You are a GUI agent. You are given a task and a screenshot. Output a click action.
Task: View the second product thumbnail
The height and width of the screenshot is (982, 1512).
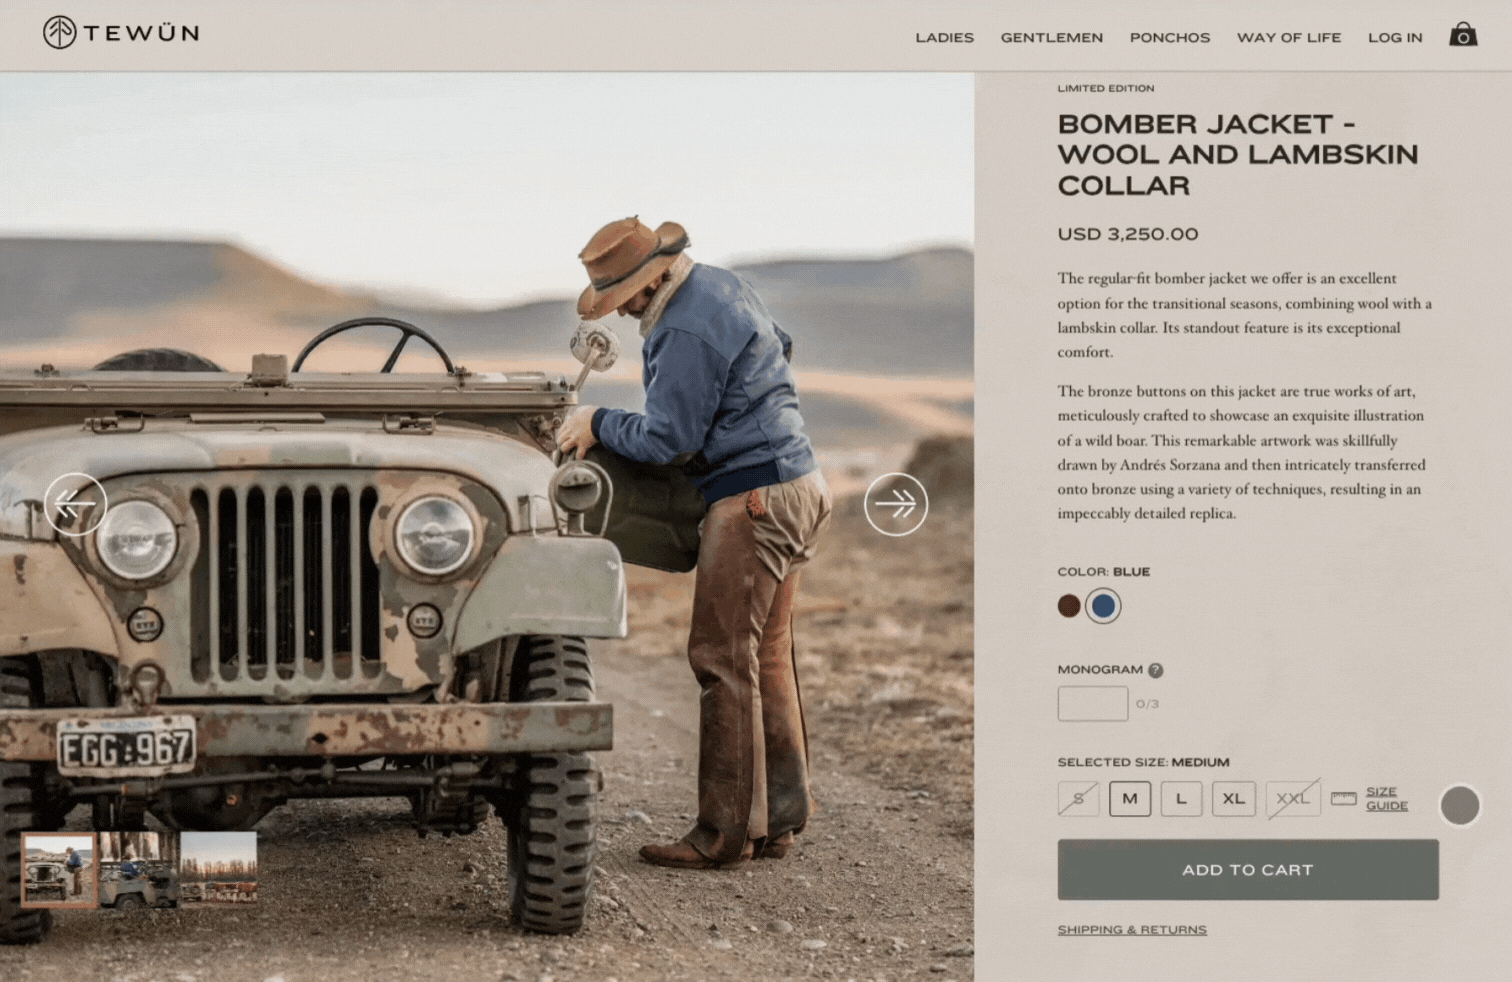(138, 869)
